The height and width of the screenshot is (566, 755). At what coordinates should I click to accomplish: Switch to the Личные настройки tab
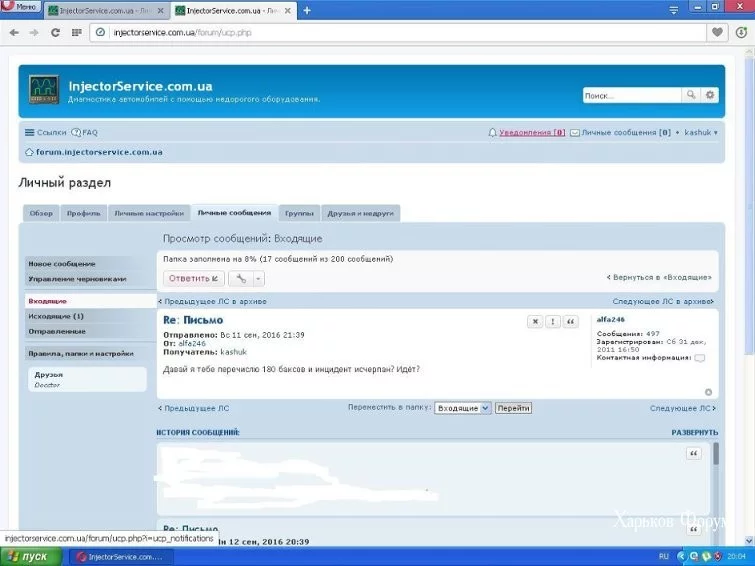(x=149, y=213)
